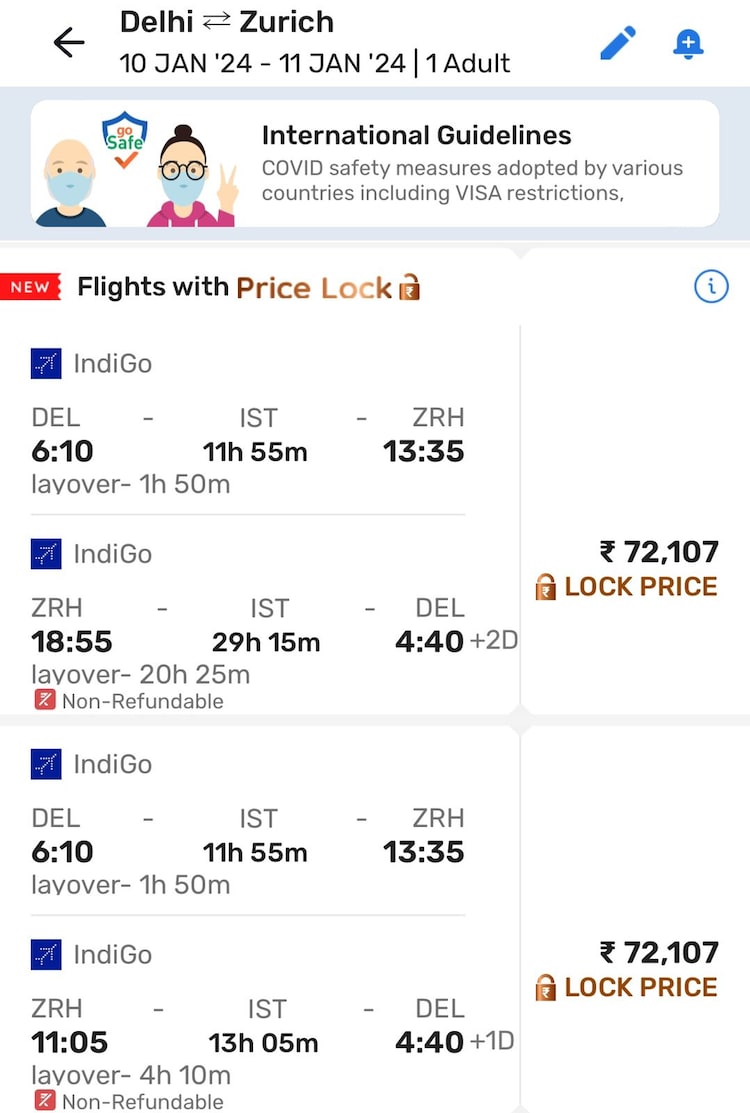Tap first IndiGo airline logo

[46, 364]
